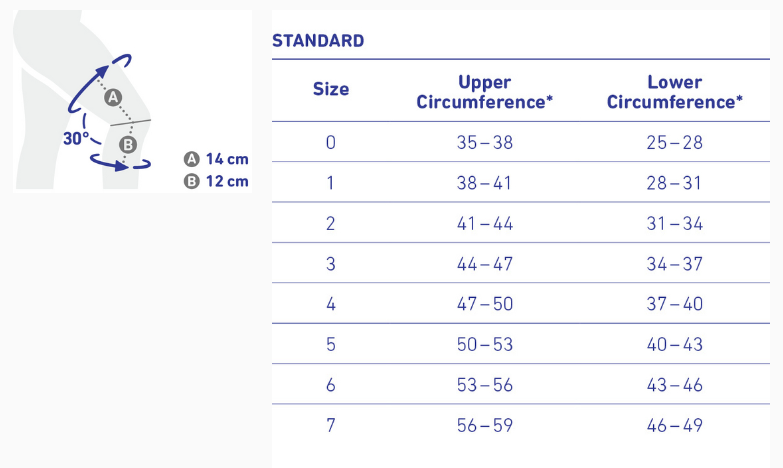Click the 47–50 upper circumference value
The height and width of the screenshot is (468, 783).
click(484, 304)
